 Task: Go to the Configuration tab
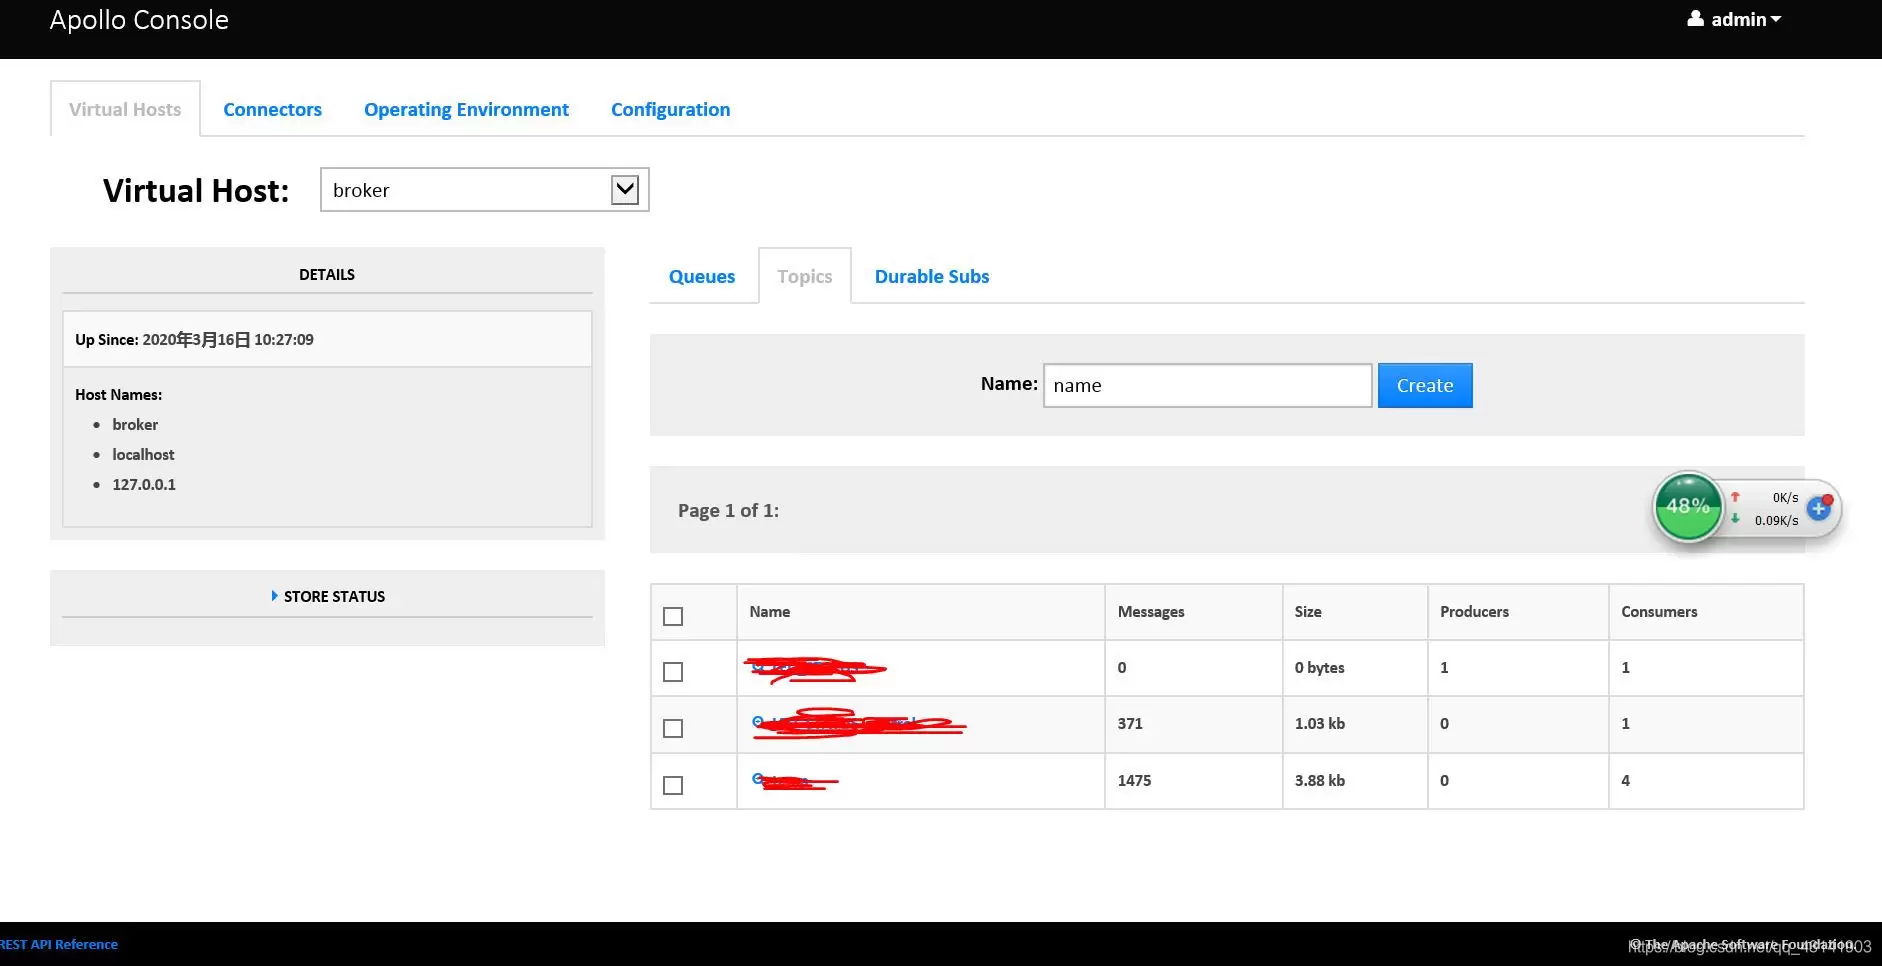pos(670,109)
